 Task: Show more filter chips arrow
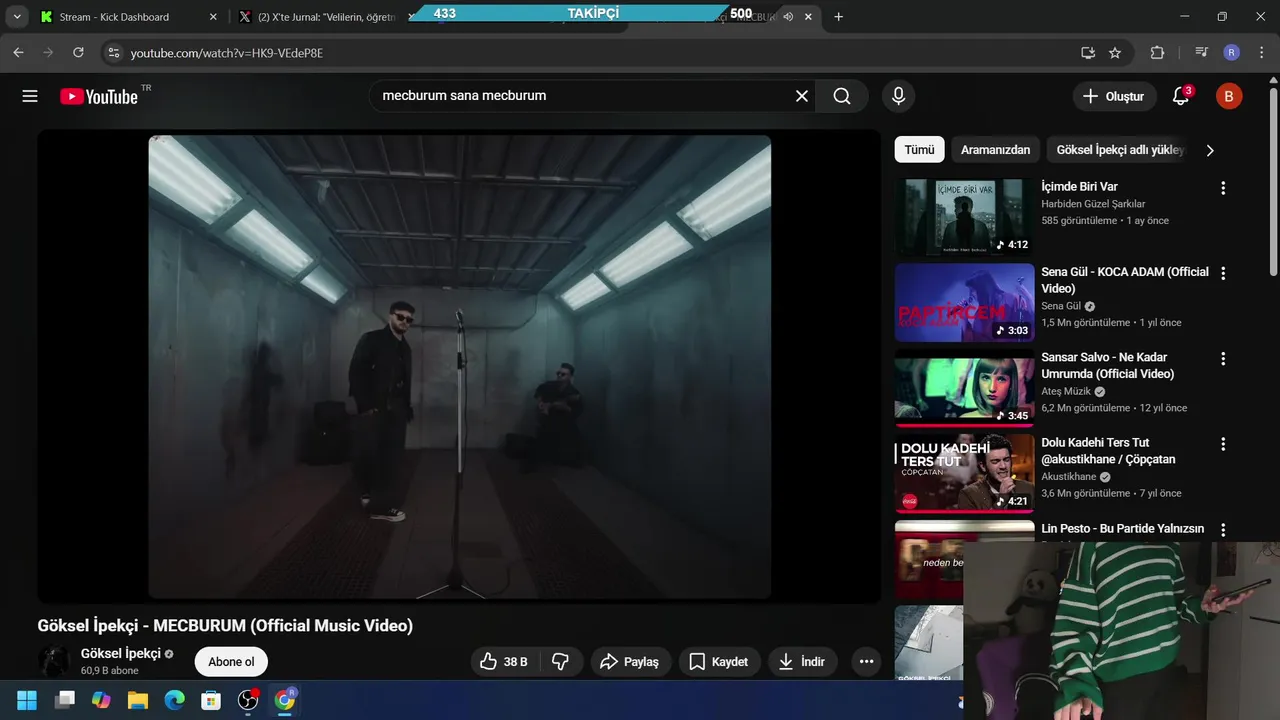(1210, 150)
